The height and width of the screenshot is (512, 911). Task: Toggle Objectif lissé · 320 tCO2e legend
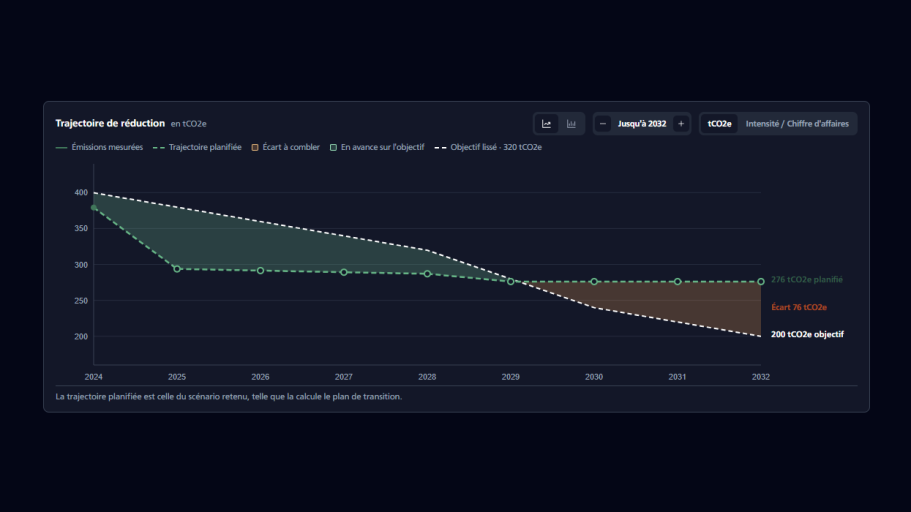(488, 148)
